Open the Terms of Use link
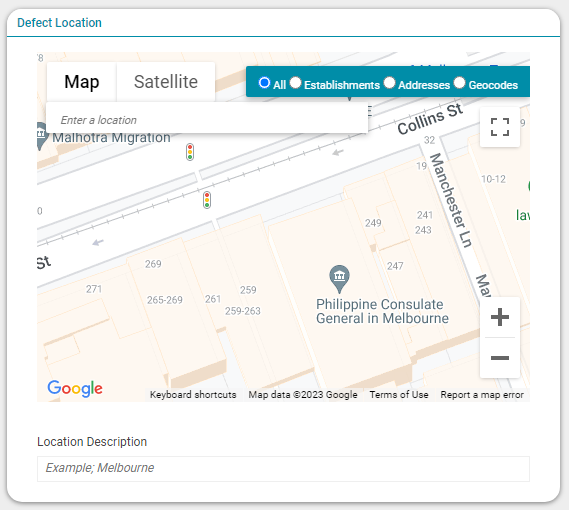The width and height of the screenshot is (569, 510). click(399, 395)
